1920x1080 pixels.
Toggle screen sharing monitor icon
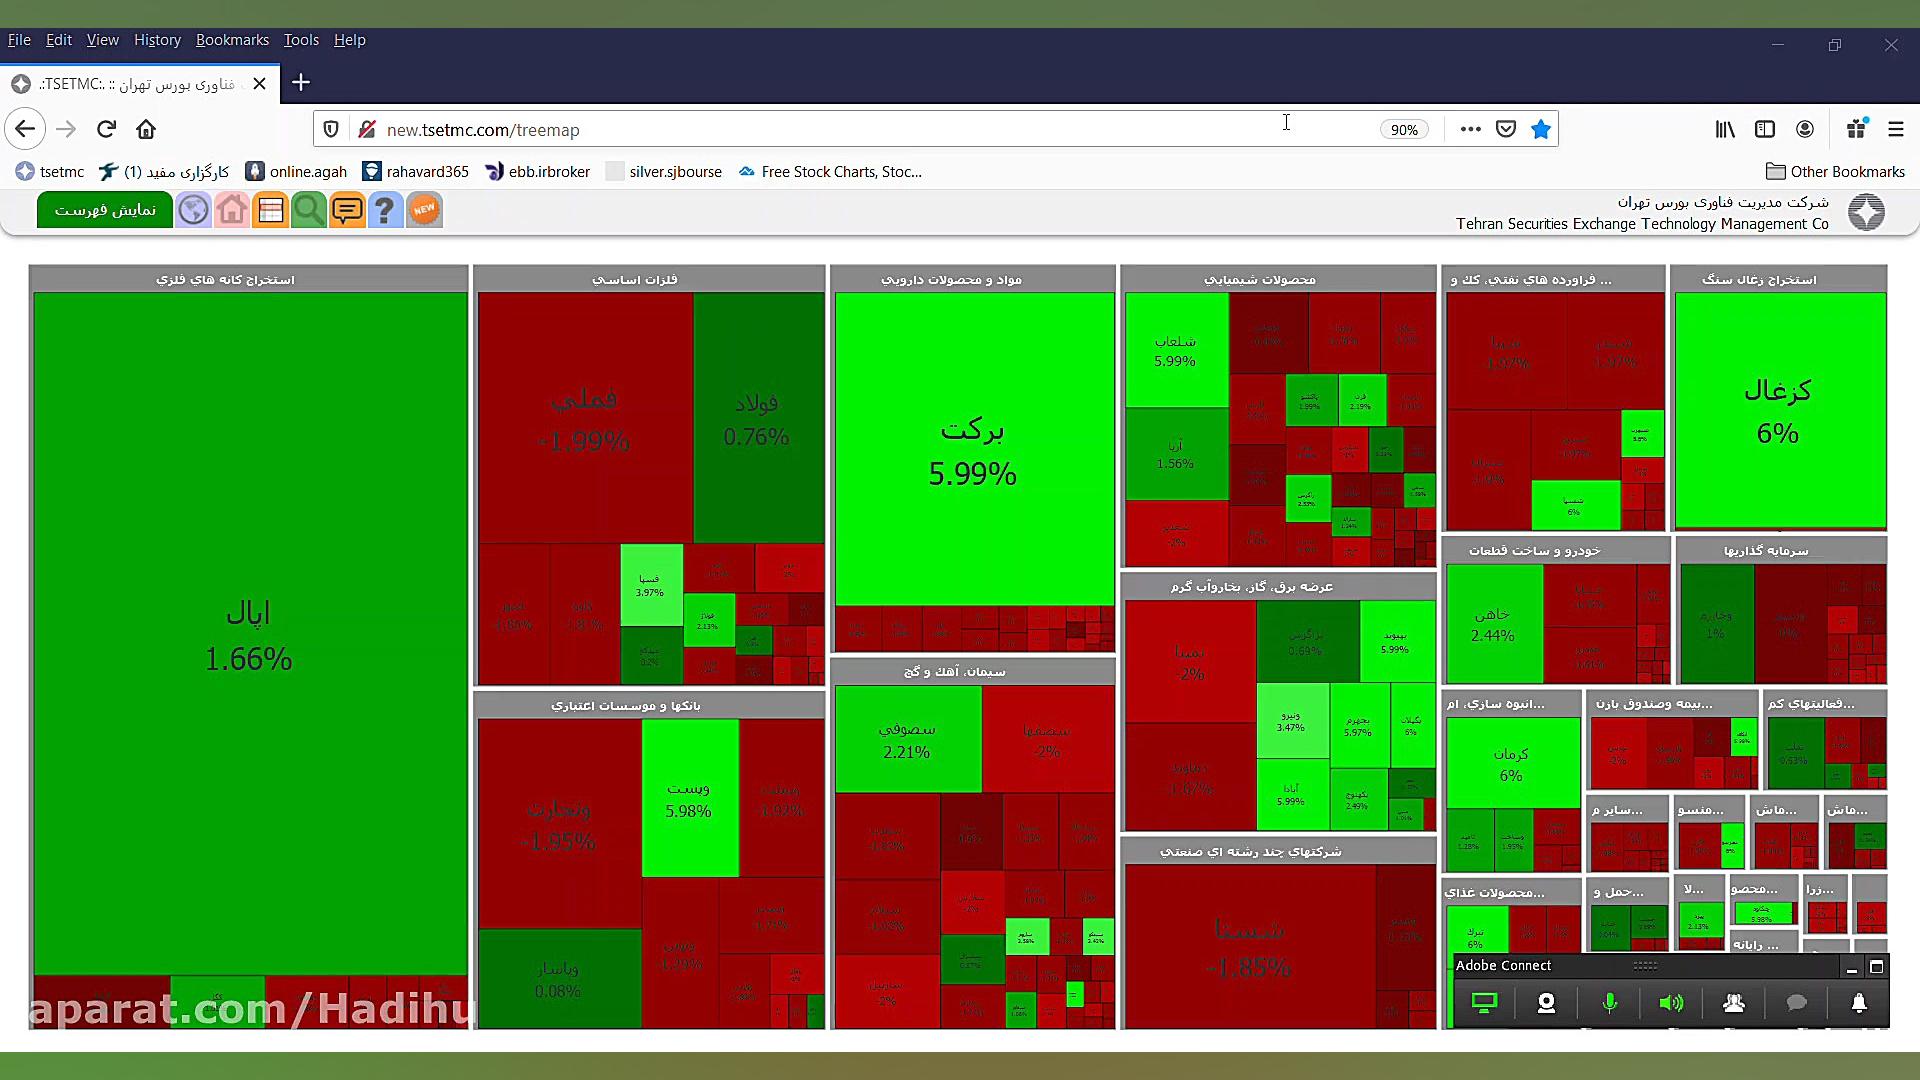[x=1484, y=1003]
